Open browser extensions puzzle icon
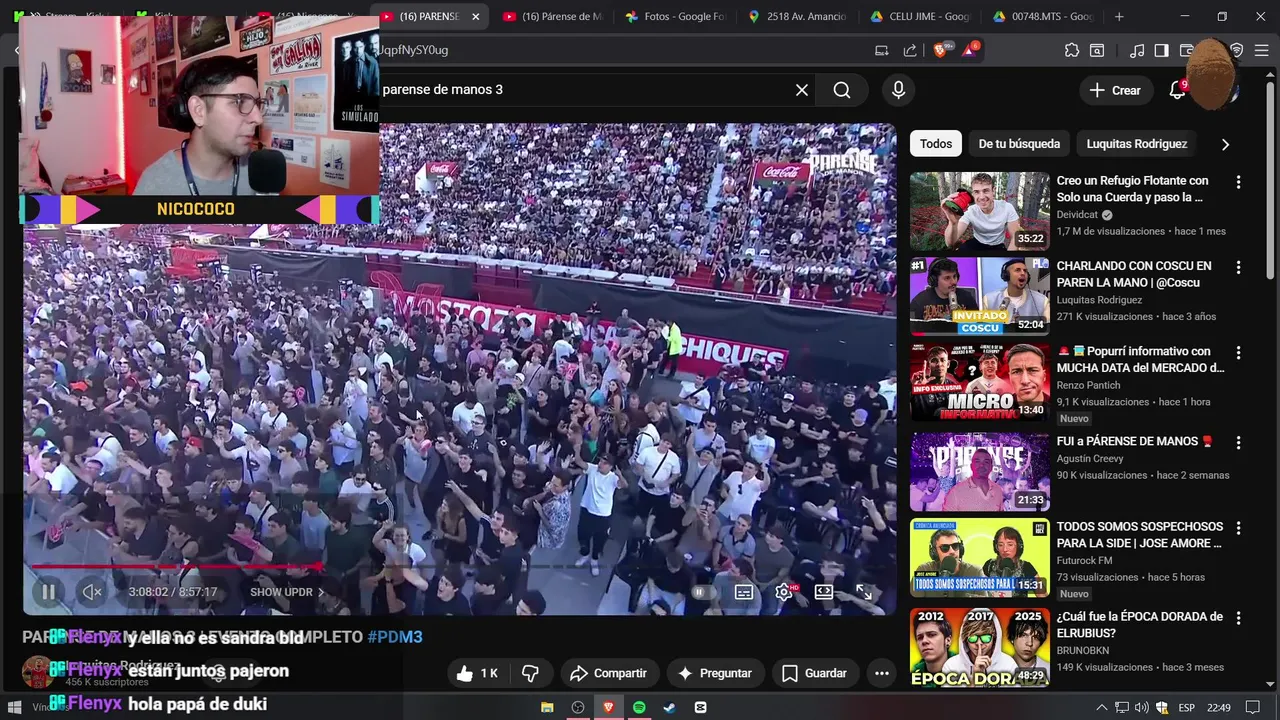1280x720 pixels. [1072, 50]
